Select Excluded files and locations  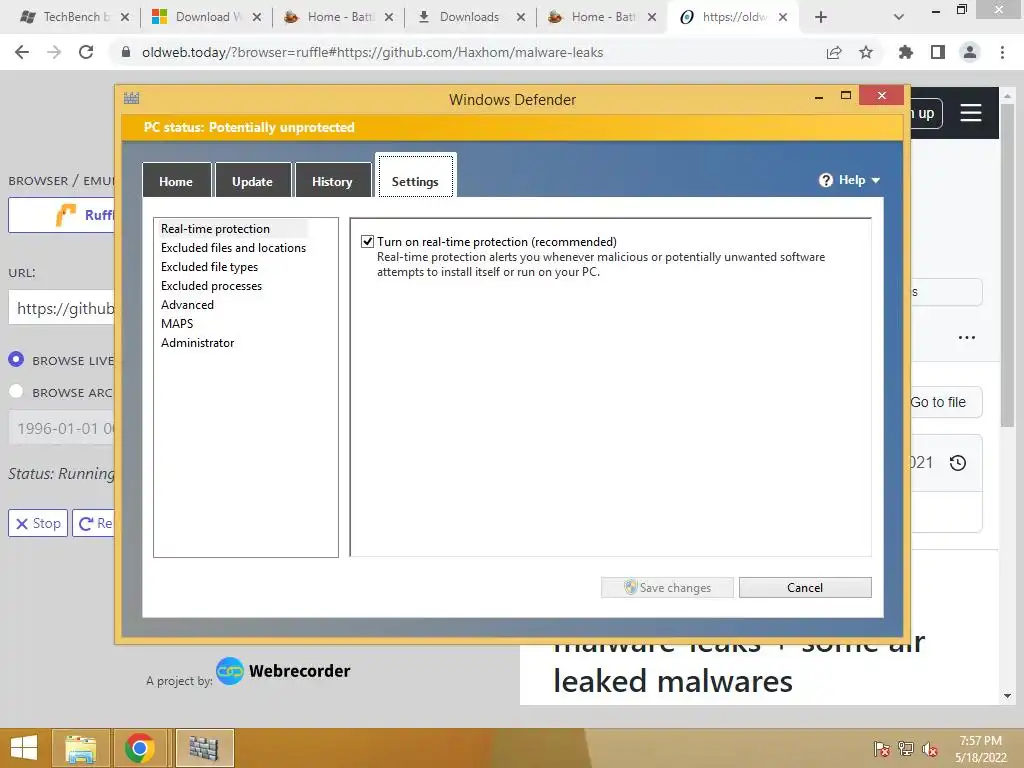233,248
